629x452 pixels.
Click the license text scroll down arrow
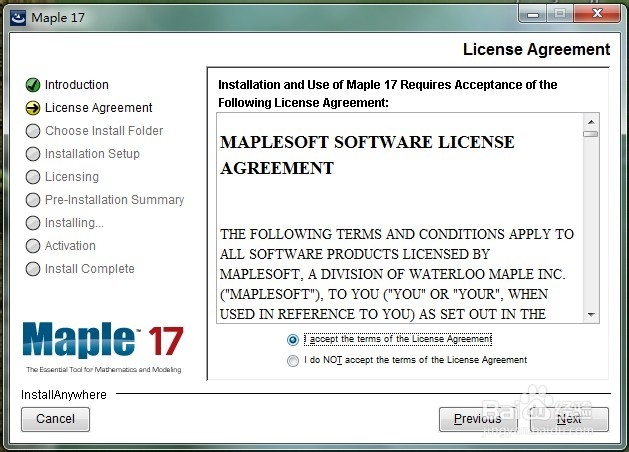coord(591,315)
